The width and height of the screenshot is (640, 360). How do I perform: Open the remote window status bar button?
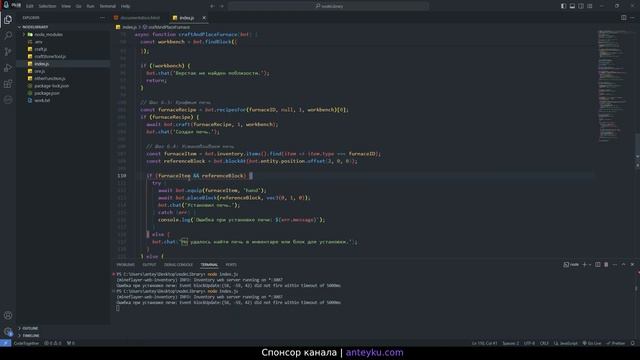5,343
